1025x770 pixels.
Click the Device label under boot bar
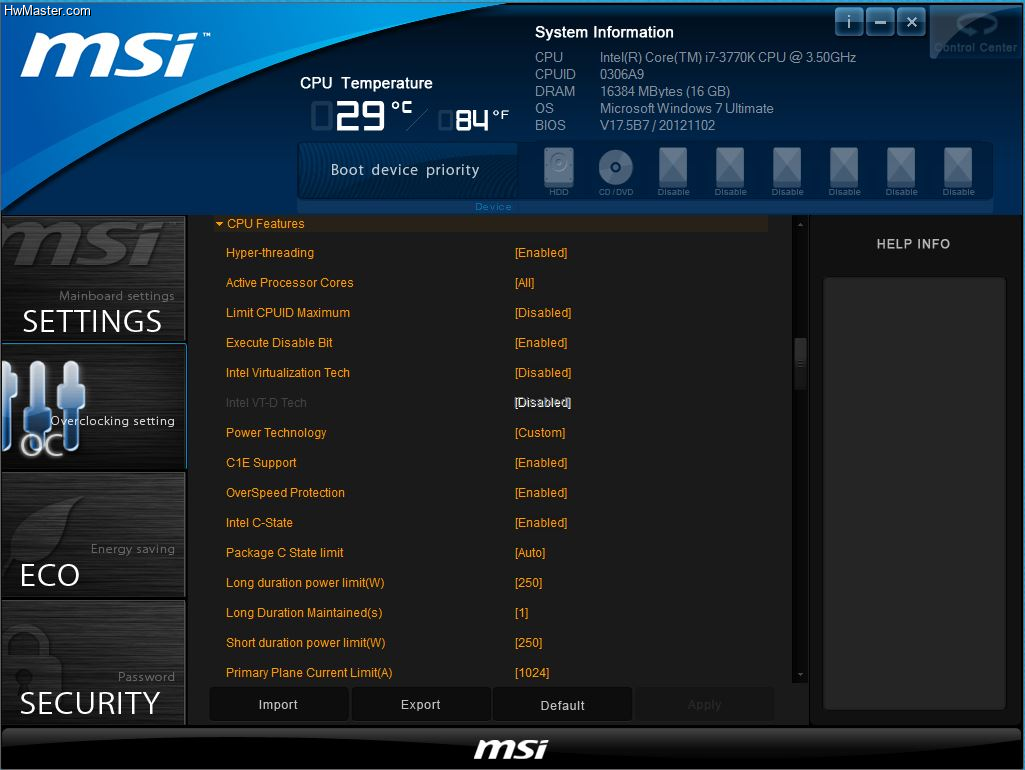[x=494, y=207]
